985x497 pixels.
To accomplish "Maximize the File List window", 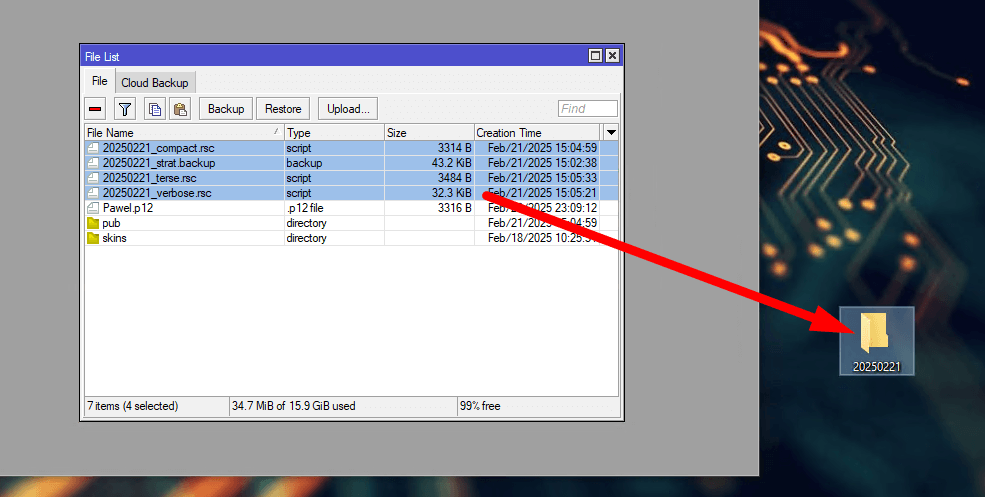I will pyautogui.click(x=595, y=56).
